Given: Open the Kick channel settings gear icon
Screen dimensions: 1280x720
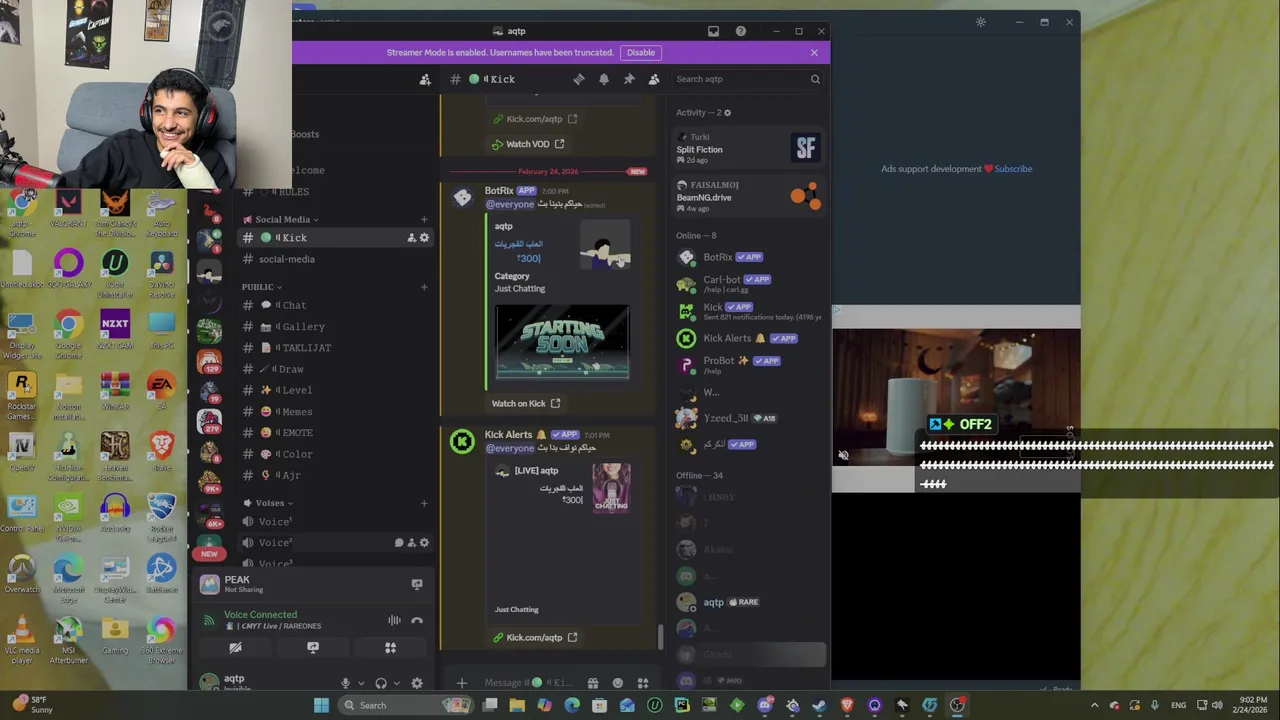Looking at the screenshot, I should [x=424, y=238].
